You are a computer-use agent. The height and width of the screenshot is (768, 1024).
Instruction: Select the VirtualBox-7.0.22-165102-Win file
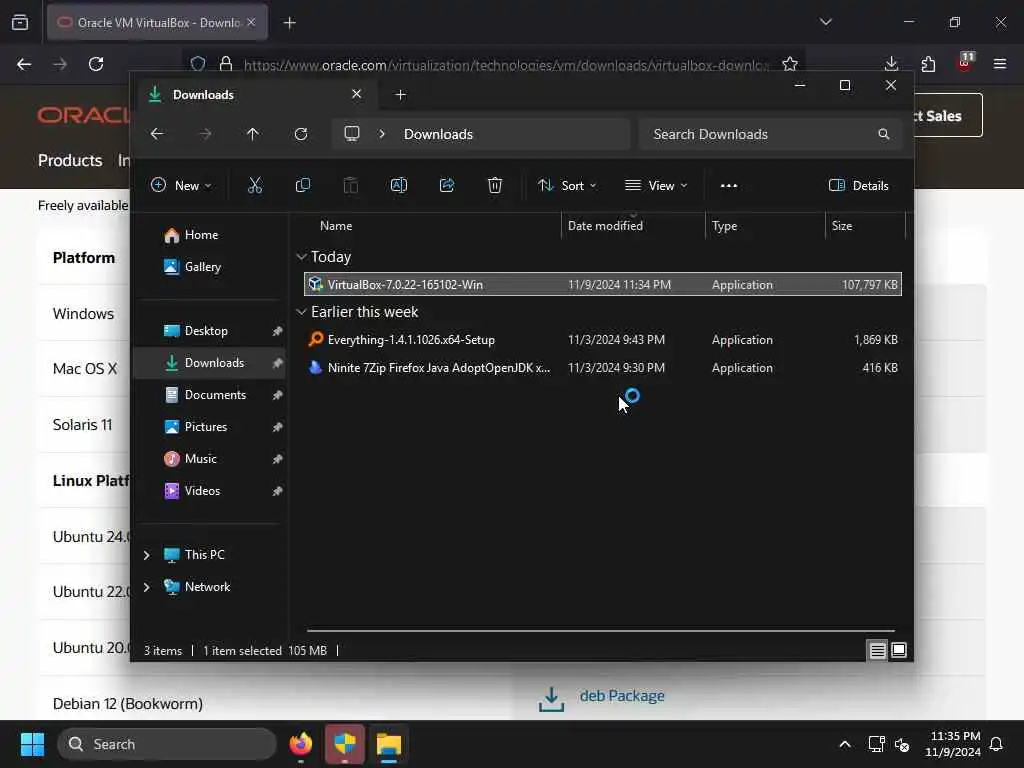(602, 284)
